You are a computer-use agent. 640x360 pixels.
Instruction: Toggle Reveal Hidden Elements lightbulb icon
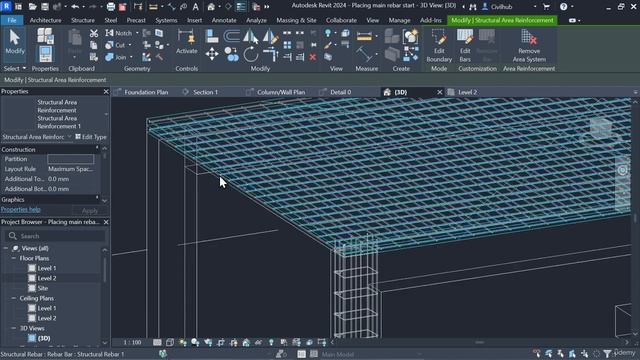271,342
